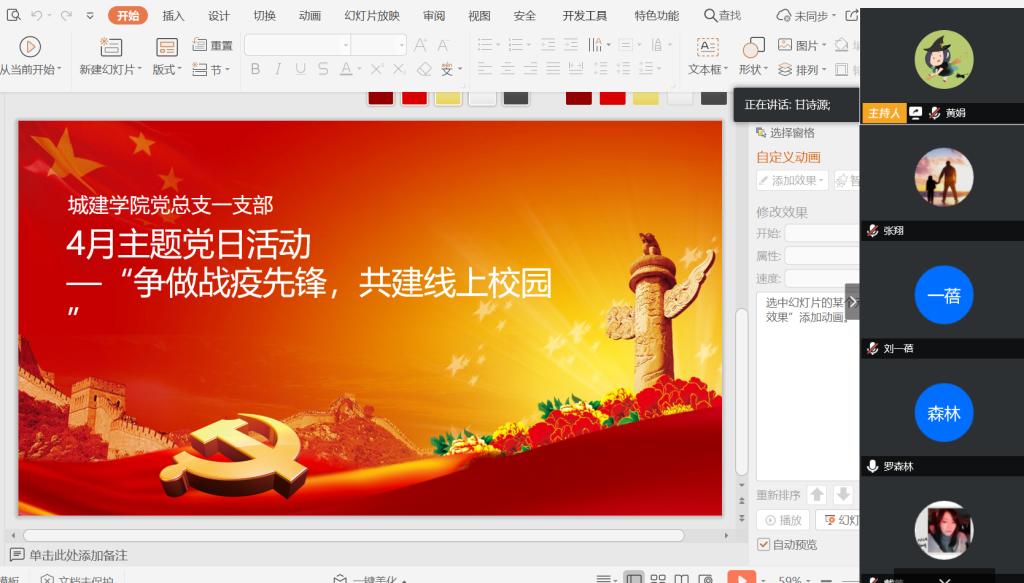
Task: Click the 选择窗格 selection pane button
Action: [786, 133]
